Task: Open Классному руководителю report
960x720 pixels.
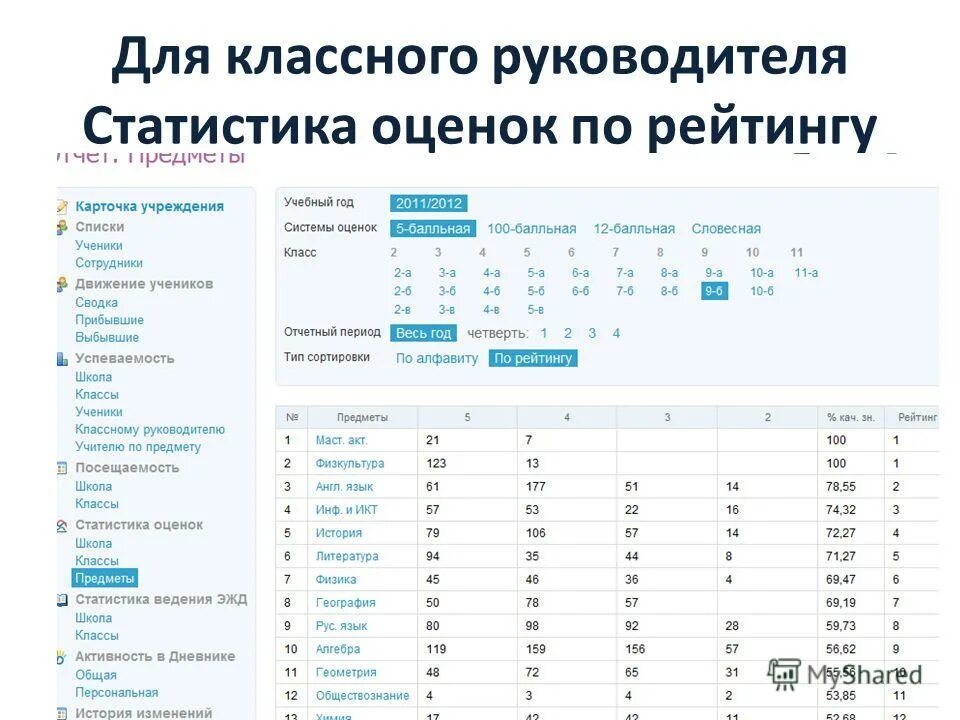Action: 150,430
